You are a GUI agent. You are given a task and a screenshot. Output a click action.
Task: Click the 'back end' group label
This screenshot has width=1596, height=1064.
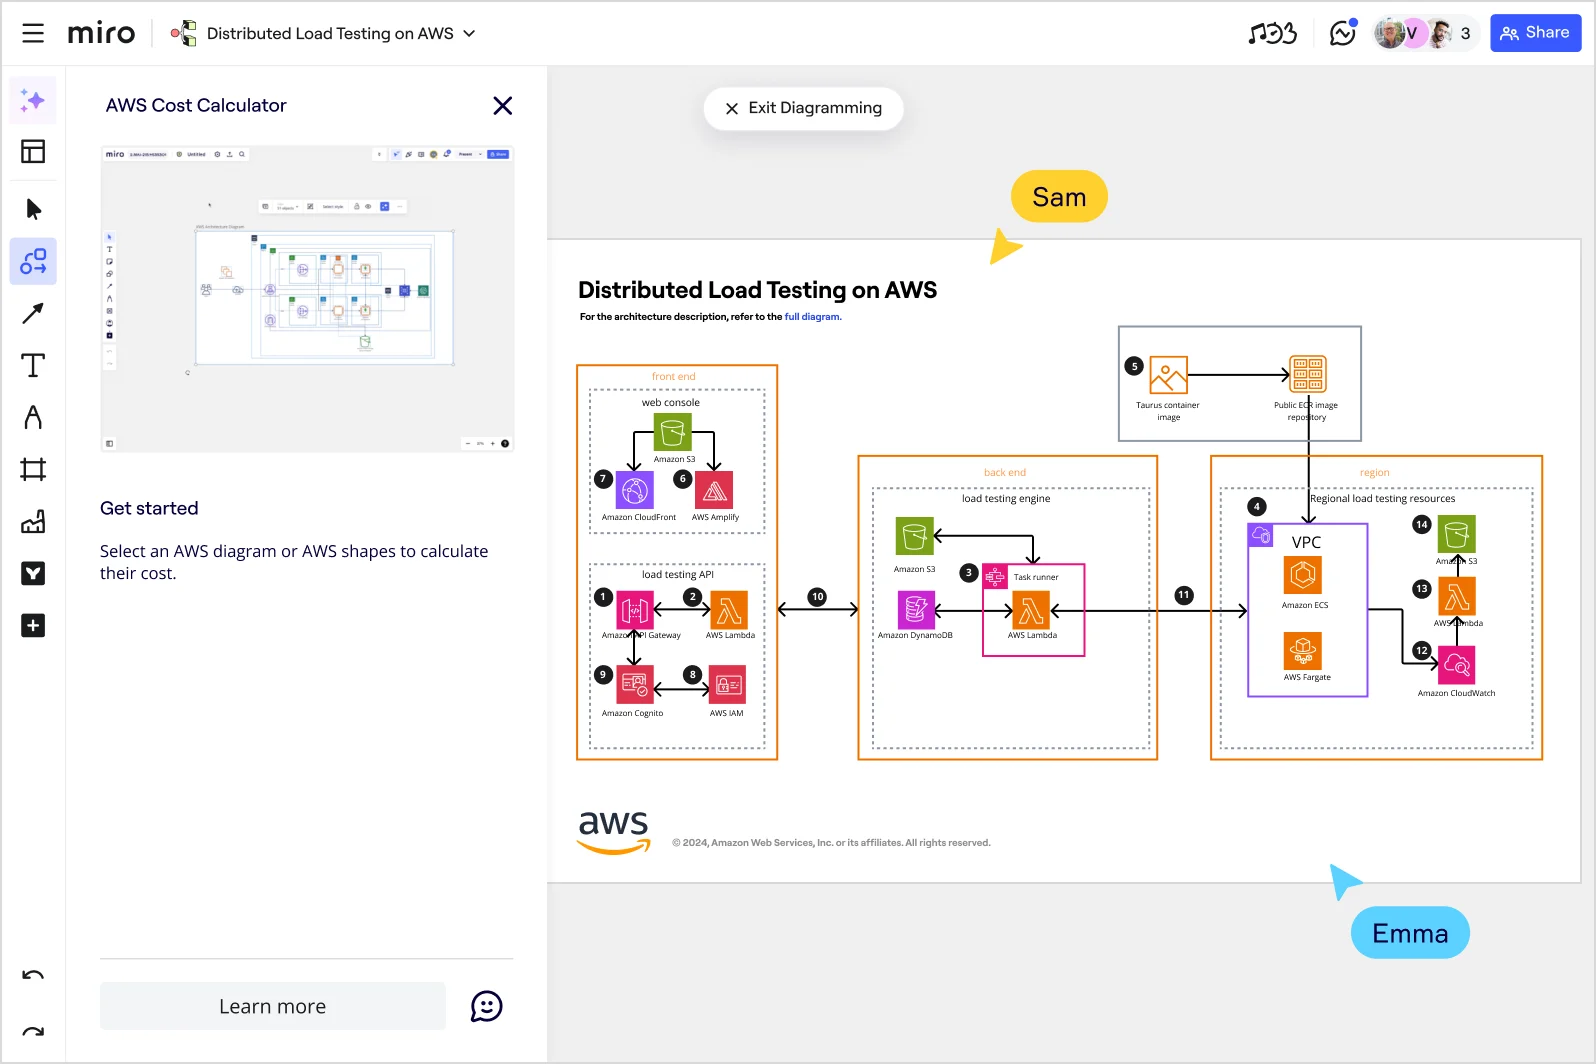click(x=1005, y=473)
